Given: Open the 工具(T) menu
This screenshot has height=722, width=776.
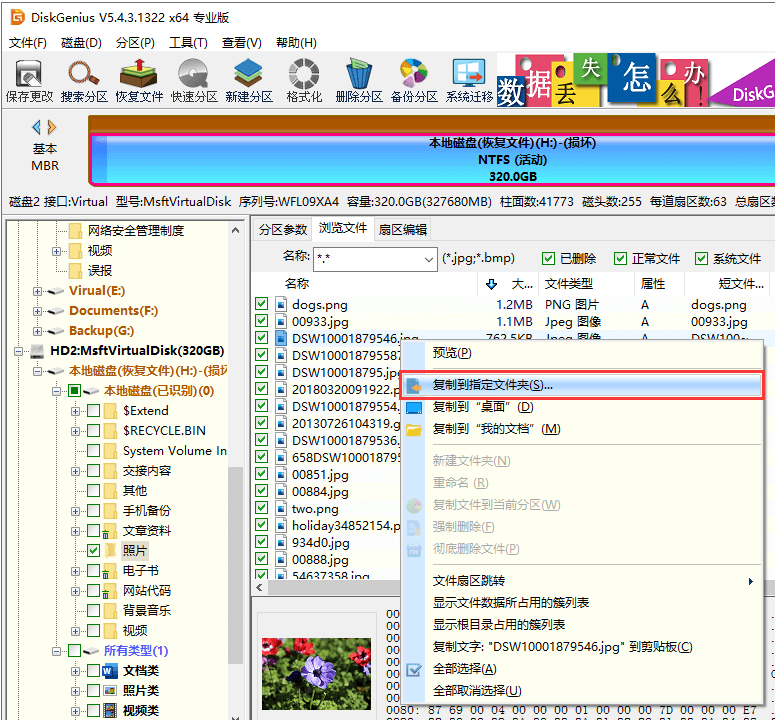Looking at the screenshot, I should 188,43.
